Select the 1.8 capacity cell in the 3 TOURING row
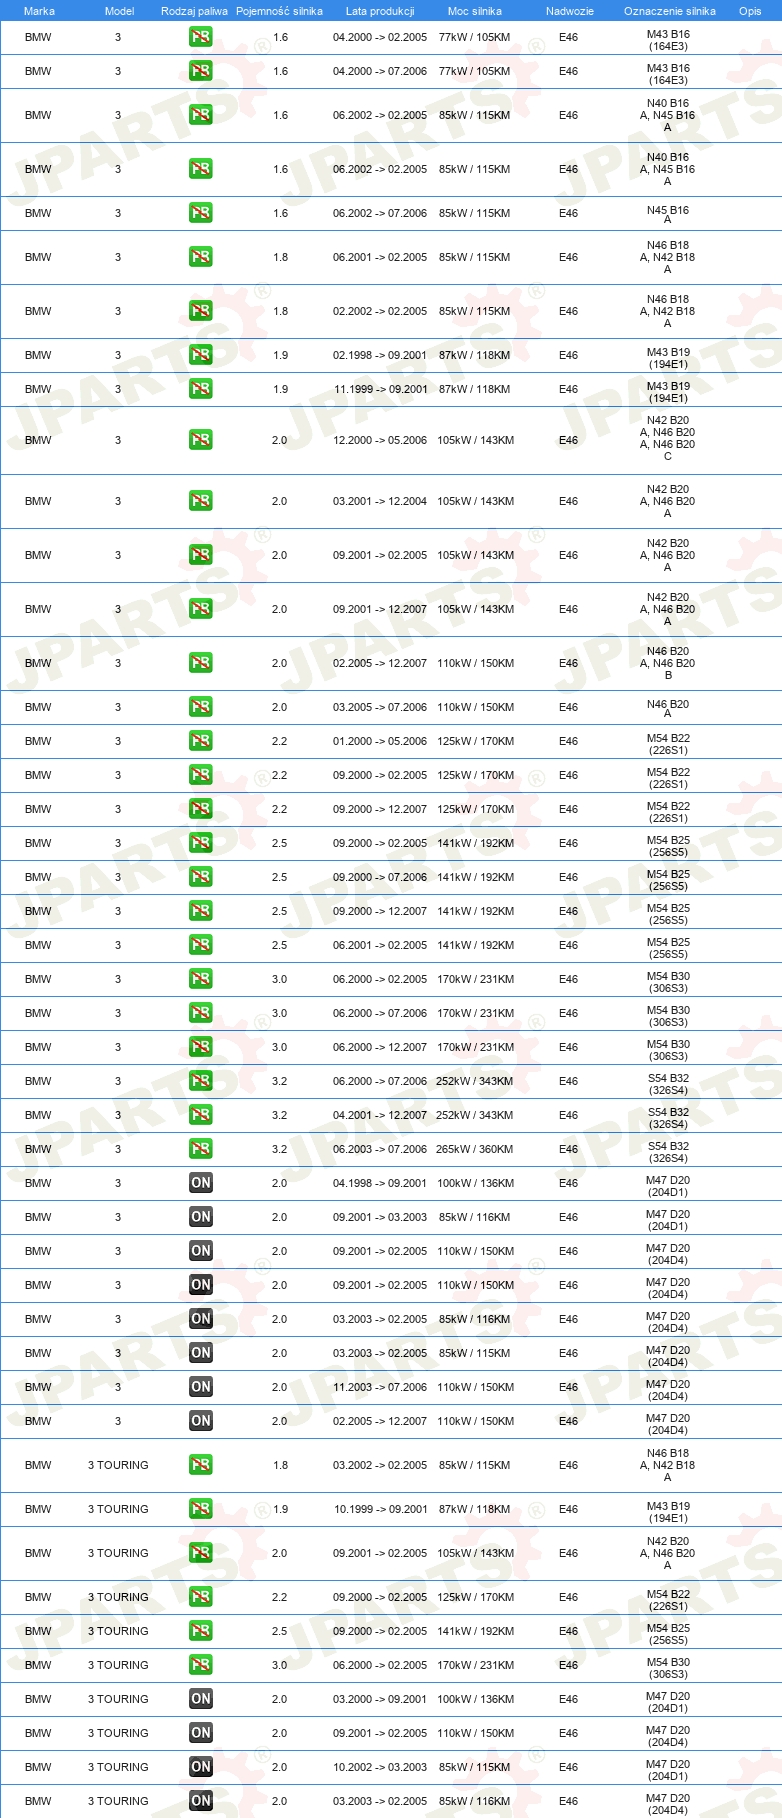 pos(280,1465)
